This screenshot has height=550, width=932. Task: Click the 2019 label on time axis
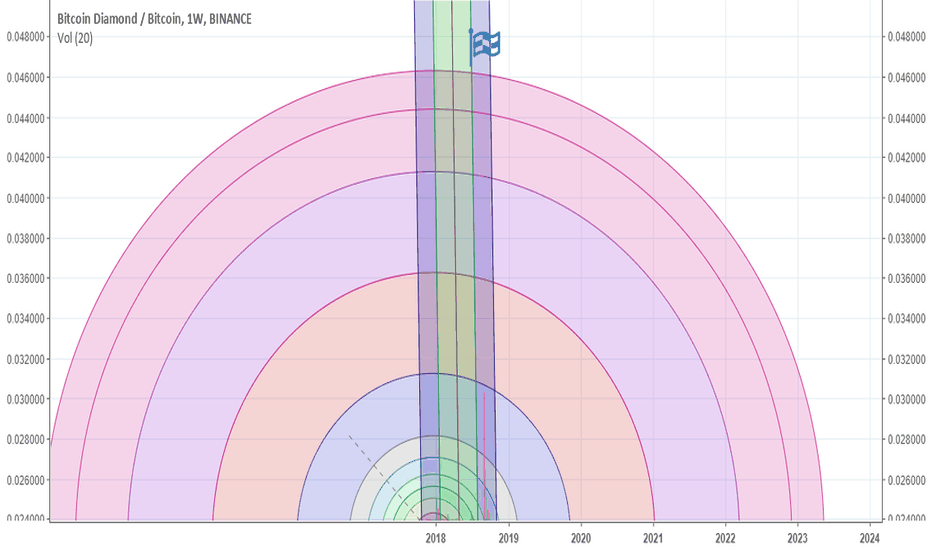tap(508, 538)
